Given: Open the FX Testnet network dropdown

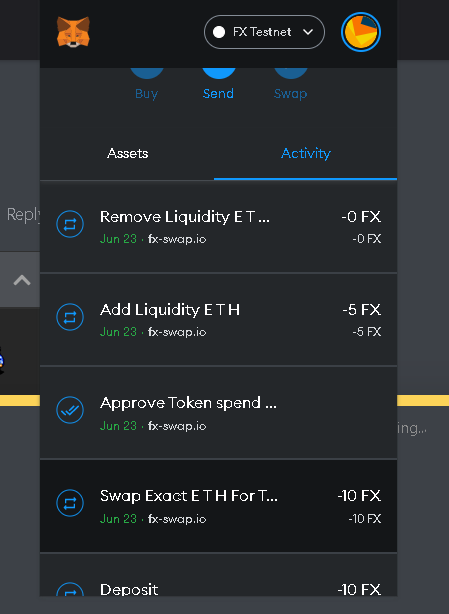Looking at the screenshot, I should 264,32.
